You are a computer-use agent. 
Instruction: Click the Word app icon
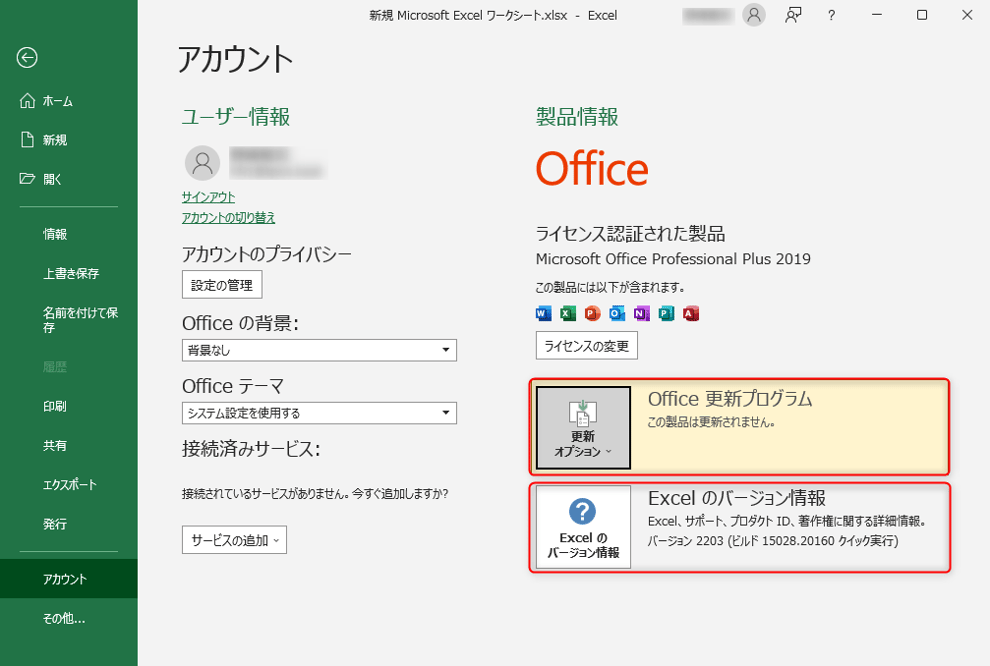pos(543,313)
